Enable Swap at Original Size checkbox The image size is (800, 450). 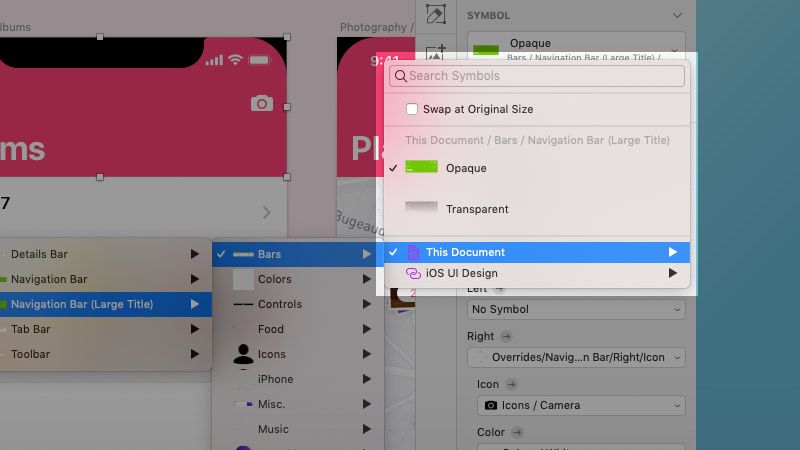tap(412, 109)
